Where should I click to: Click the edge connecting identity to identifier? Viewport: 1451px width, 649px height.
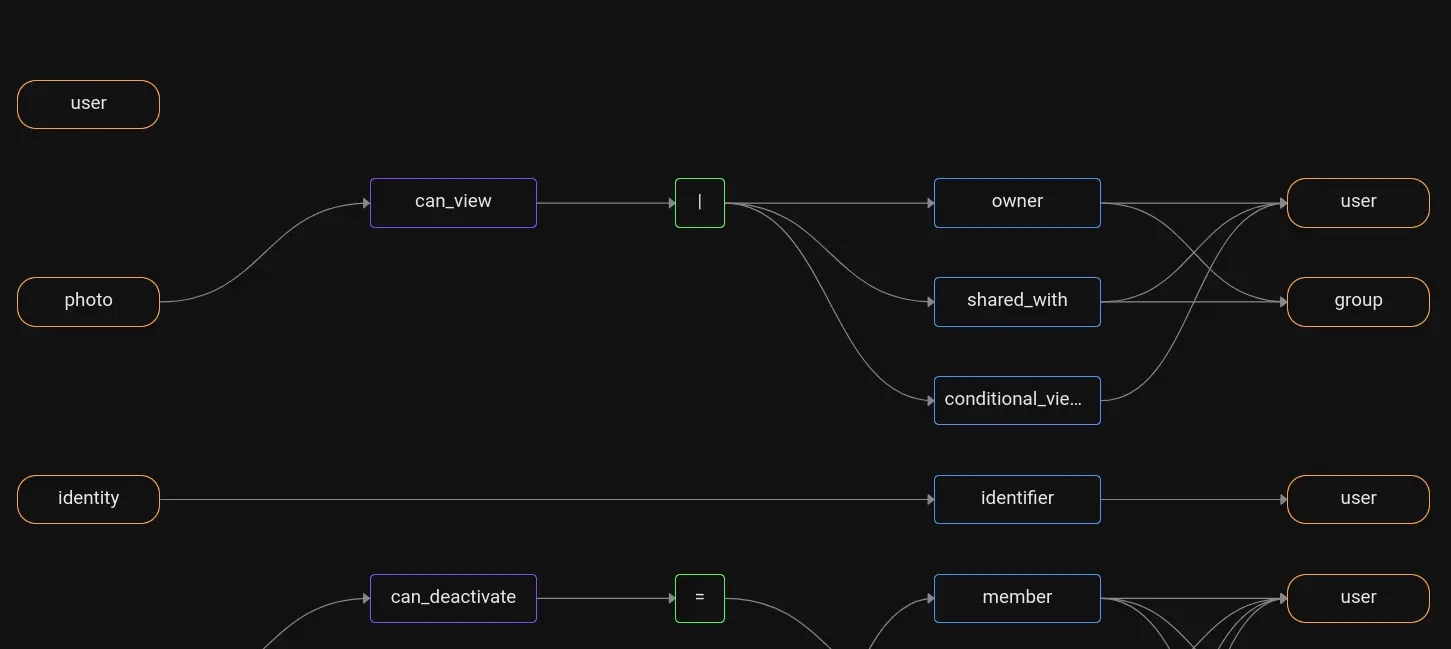(550, 498)
